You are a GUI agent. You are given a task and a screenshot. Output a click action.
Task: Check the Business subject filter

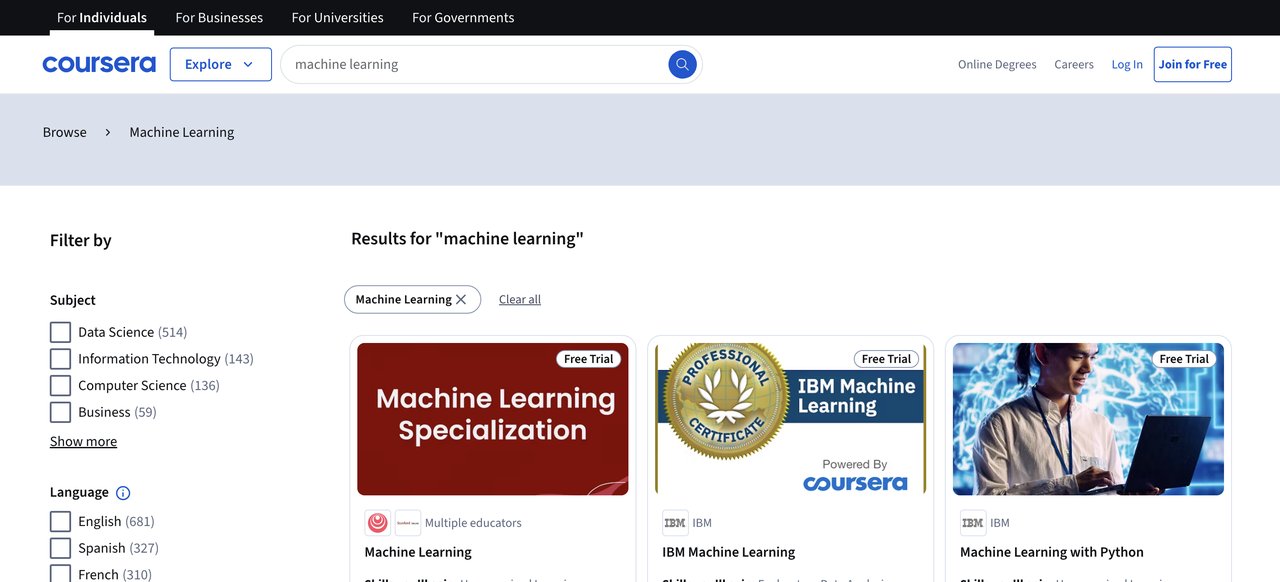61,412
